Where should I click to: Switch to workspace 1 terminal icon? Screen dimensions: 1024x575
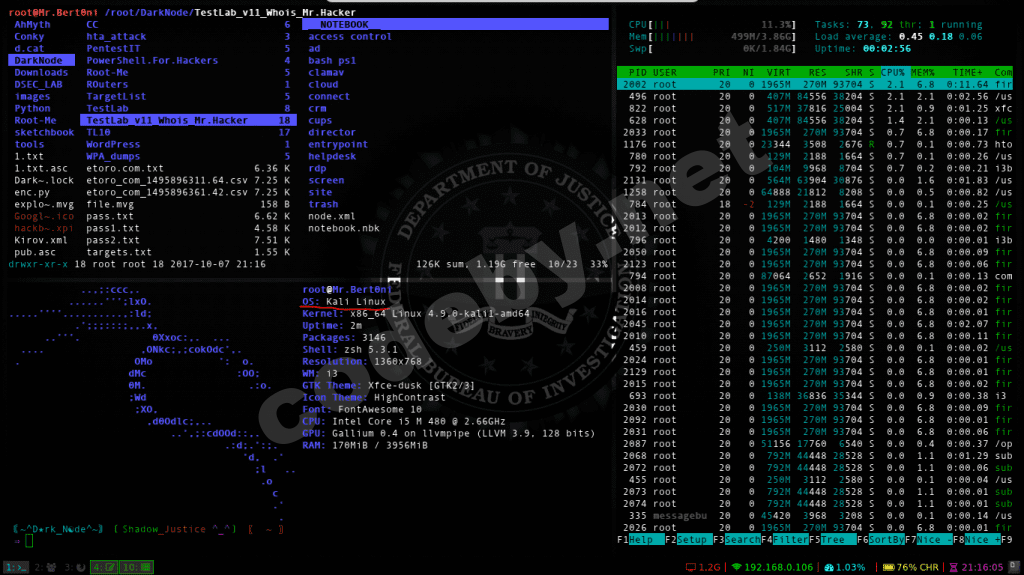(x=15, y=567)
